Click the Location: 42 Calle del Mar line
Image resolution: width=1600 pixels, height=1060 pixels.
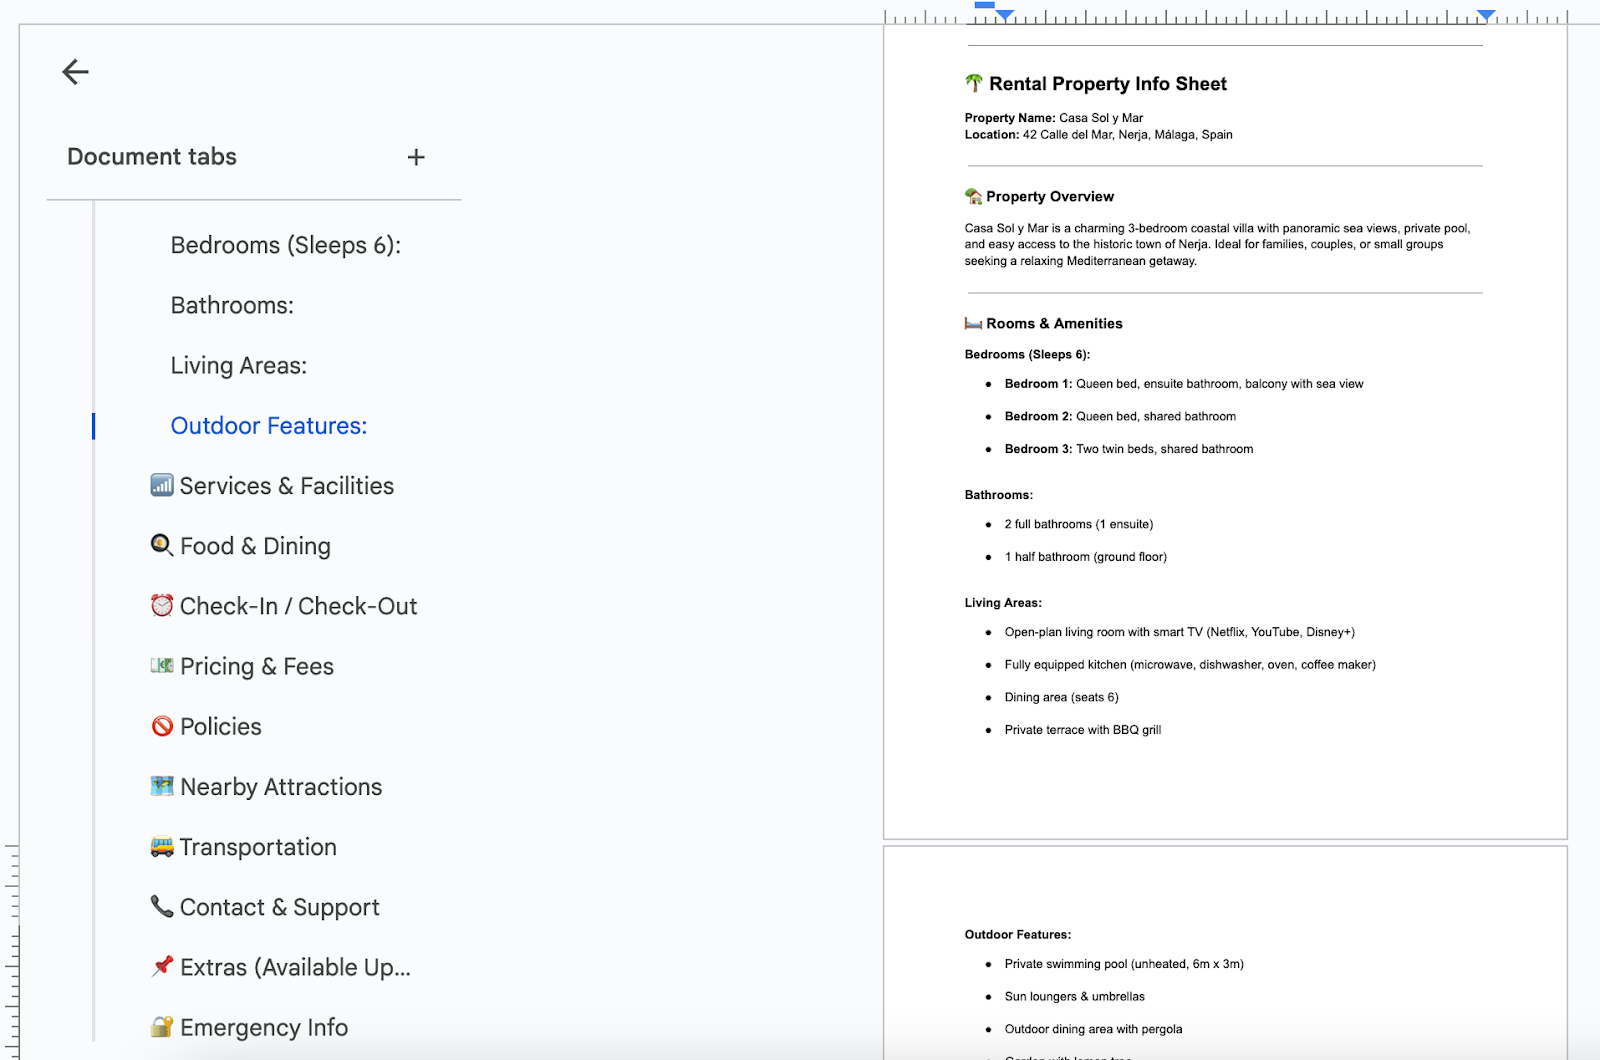[x=1098, y=135]
